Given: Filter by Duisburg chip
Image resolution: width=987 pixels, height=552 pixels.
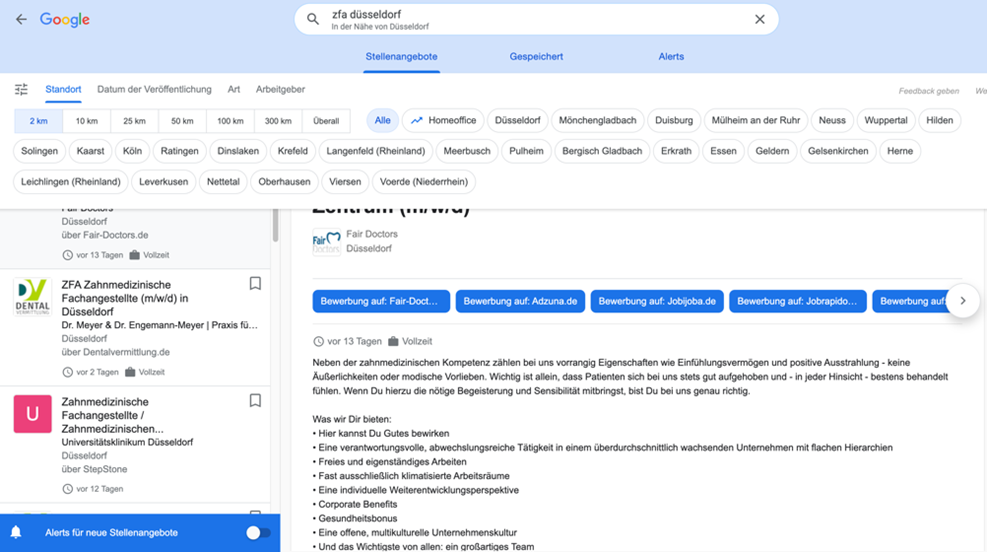Looking at the screenshot, I should [x=674, y=120].
